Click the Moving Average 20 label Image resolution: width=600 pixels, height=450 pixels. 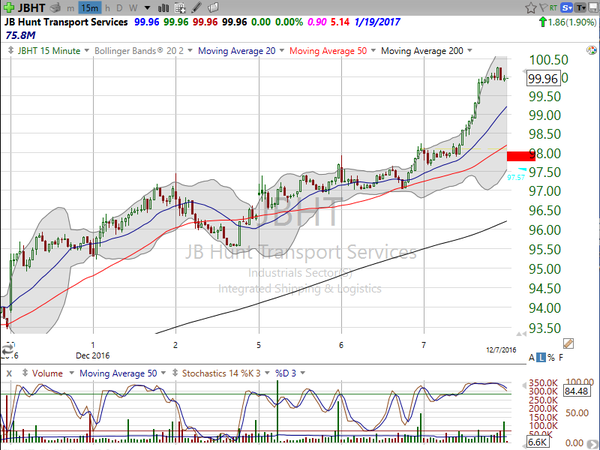[x=236, y=51]
